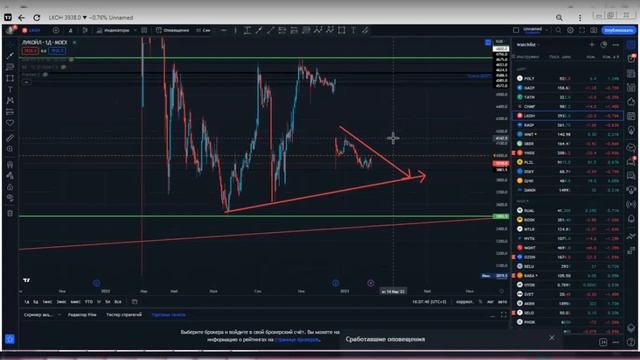The width and height of the screenshot is (640, 360).
Task: Click the blue buy price button
Action: pyautogui.click(x=57, y=51)
